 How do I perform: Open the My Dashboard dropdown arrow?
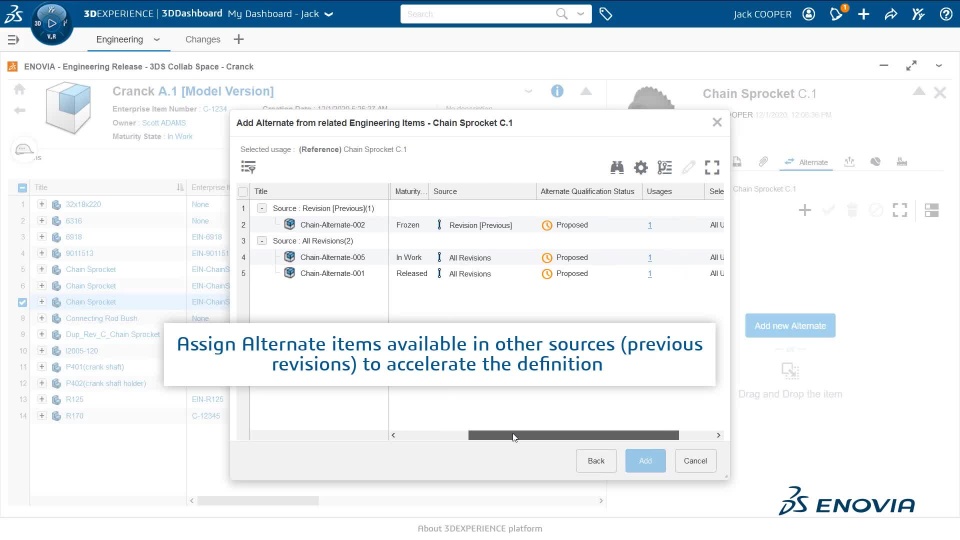[329, 14]
